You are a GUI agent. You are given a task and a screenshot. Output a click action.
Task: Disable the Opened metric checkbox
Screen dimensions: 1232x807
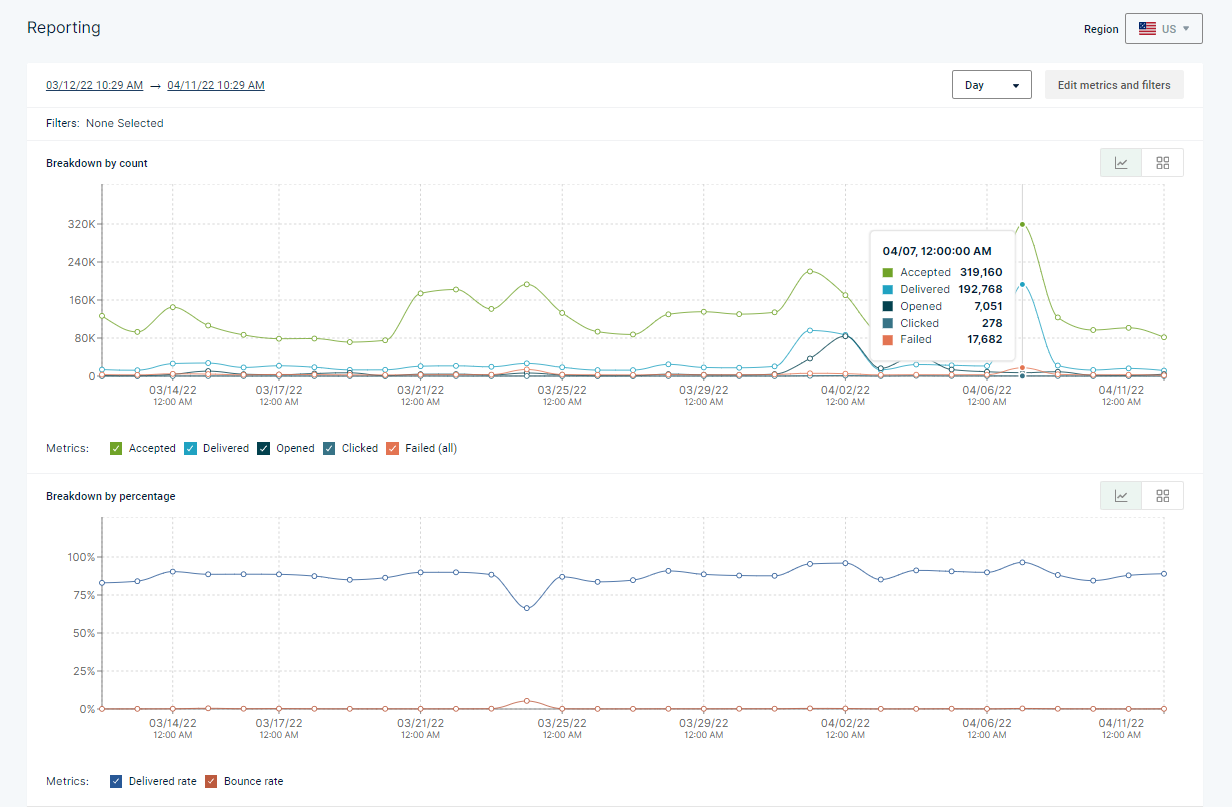pos(264,448)
